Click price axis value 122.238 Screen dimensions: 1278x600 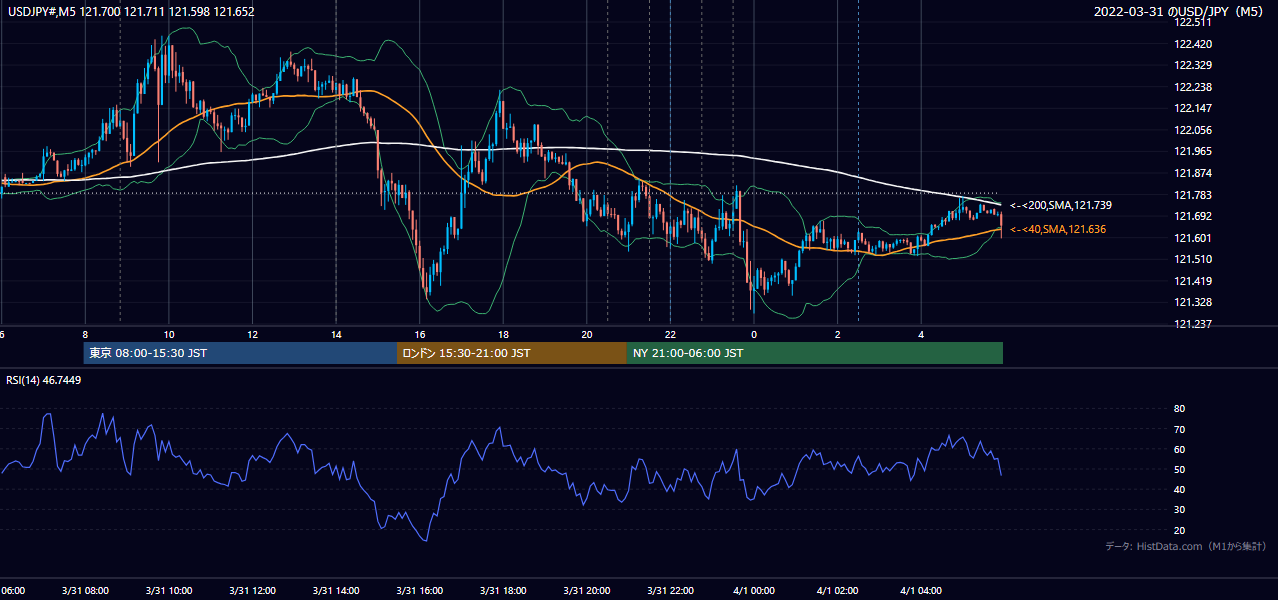pyautogui.click(x=1194, y=87)
